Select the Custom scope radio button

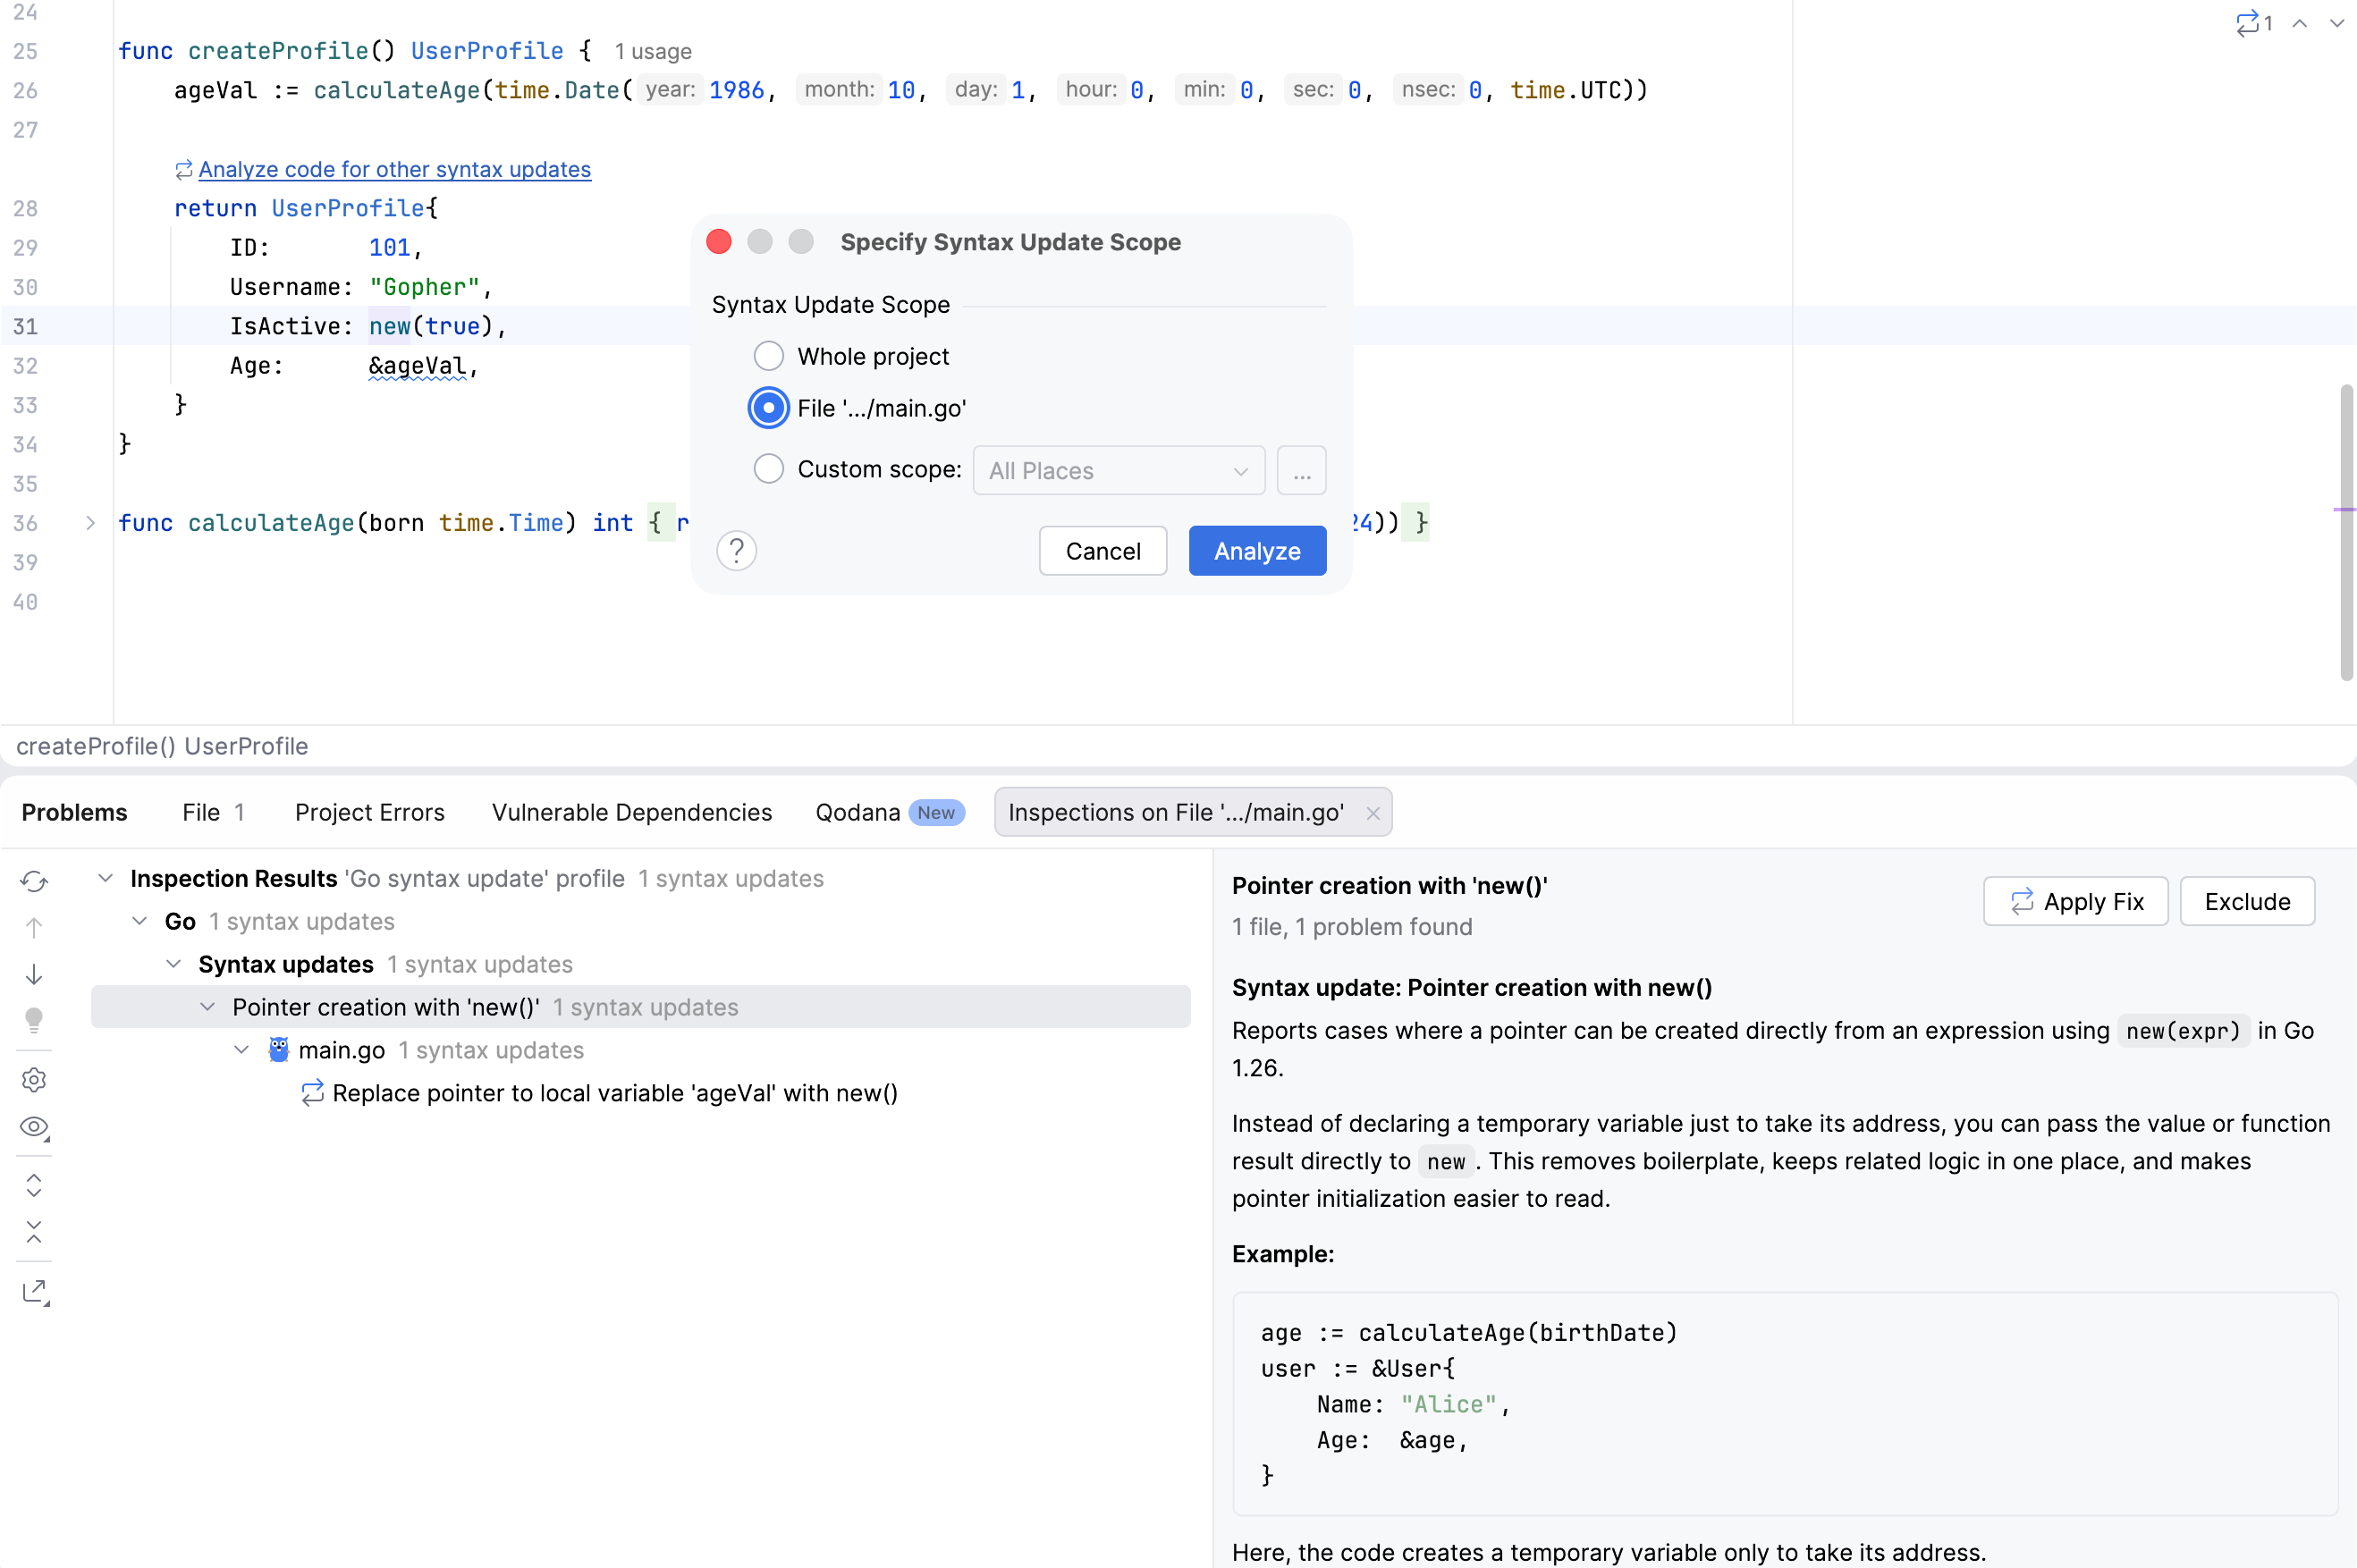point(768,469)
